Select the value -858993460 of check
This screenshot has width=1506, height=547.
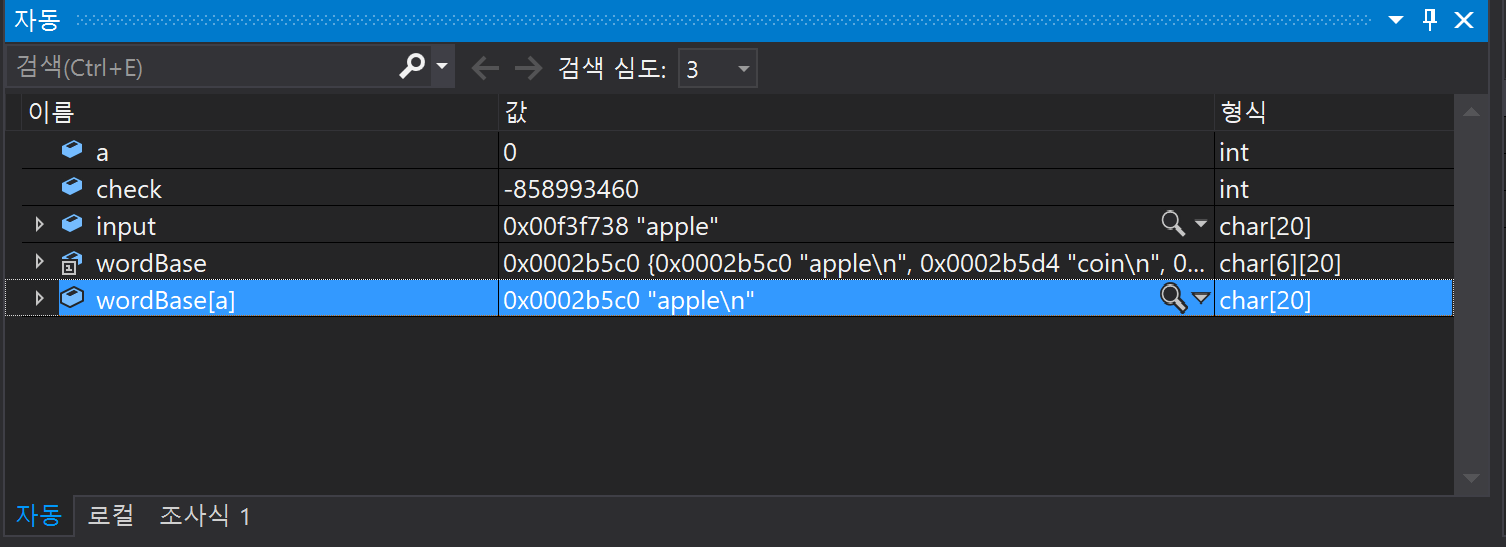571,189
